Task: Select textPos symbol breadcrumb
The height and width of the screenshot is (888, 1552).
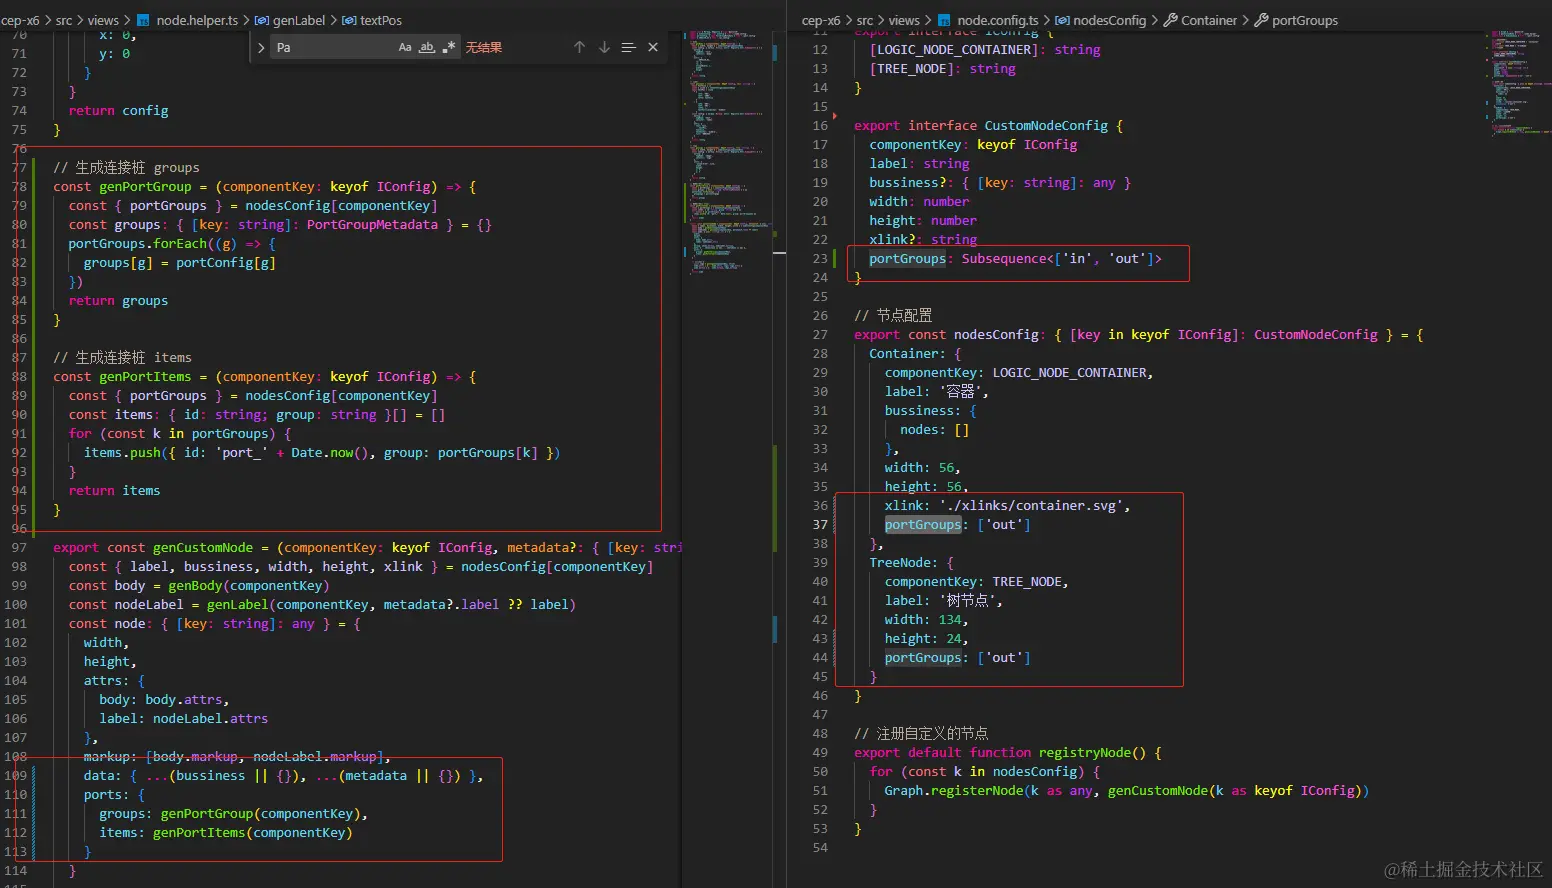Action: pos(380,20)
